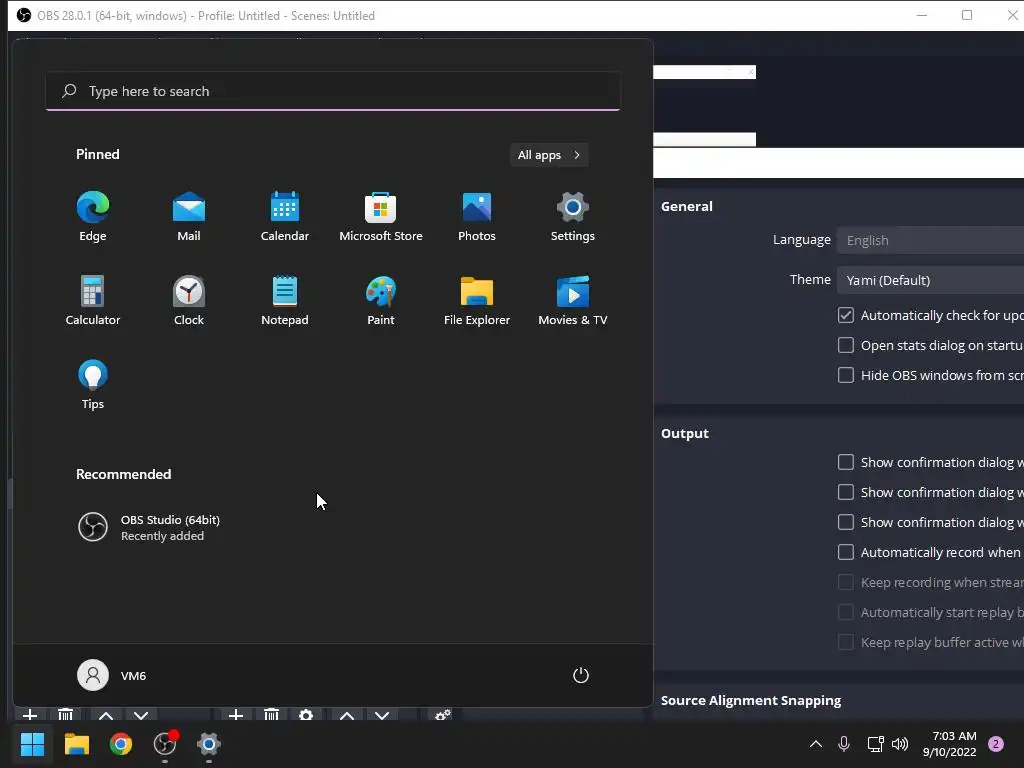Enable Automatically record when streaming

(x=846, y=552)
